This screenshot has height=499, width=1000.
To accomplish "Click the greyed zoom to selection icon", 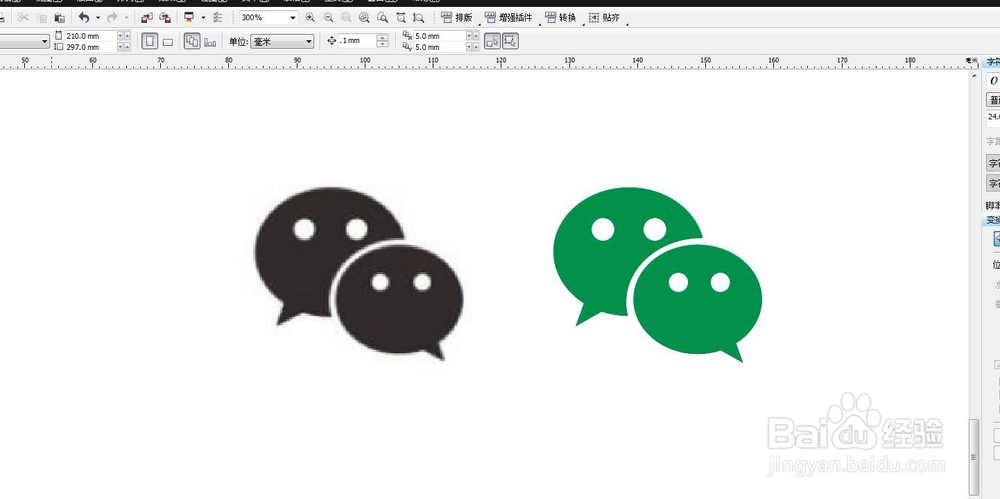I will click(x=346, y=17).
